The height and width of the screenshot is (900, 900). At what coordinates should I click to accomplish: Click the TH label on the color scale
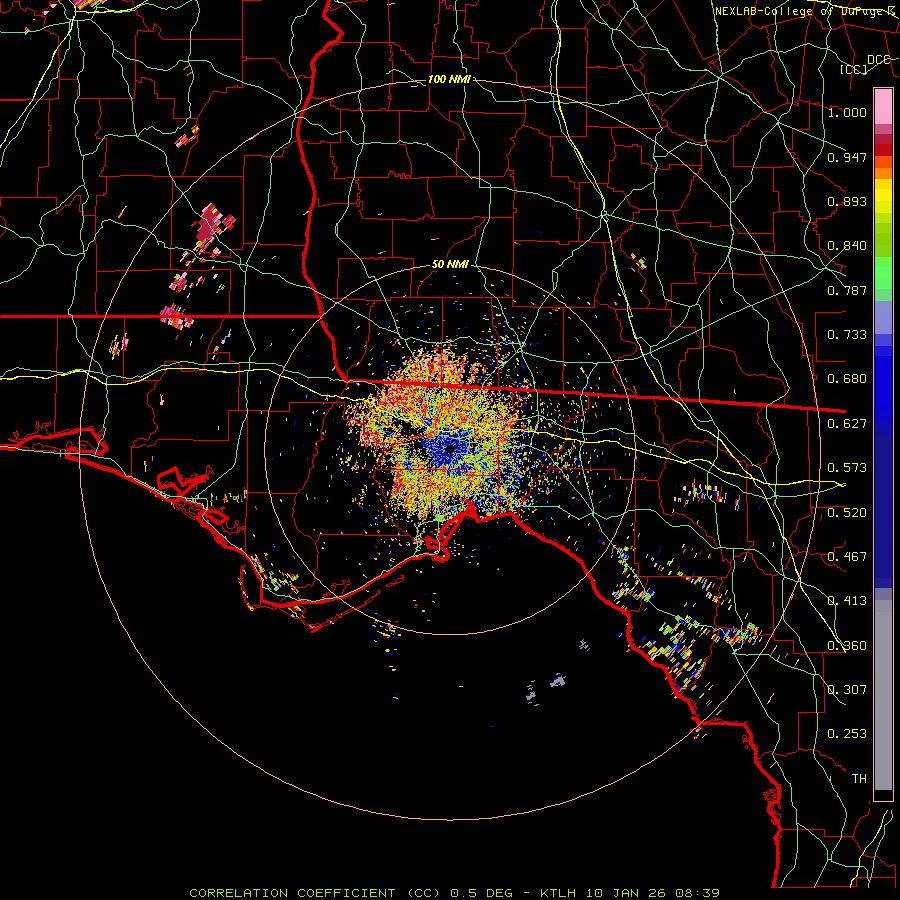point(859,779)
